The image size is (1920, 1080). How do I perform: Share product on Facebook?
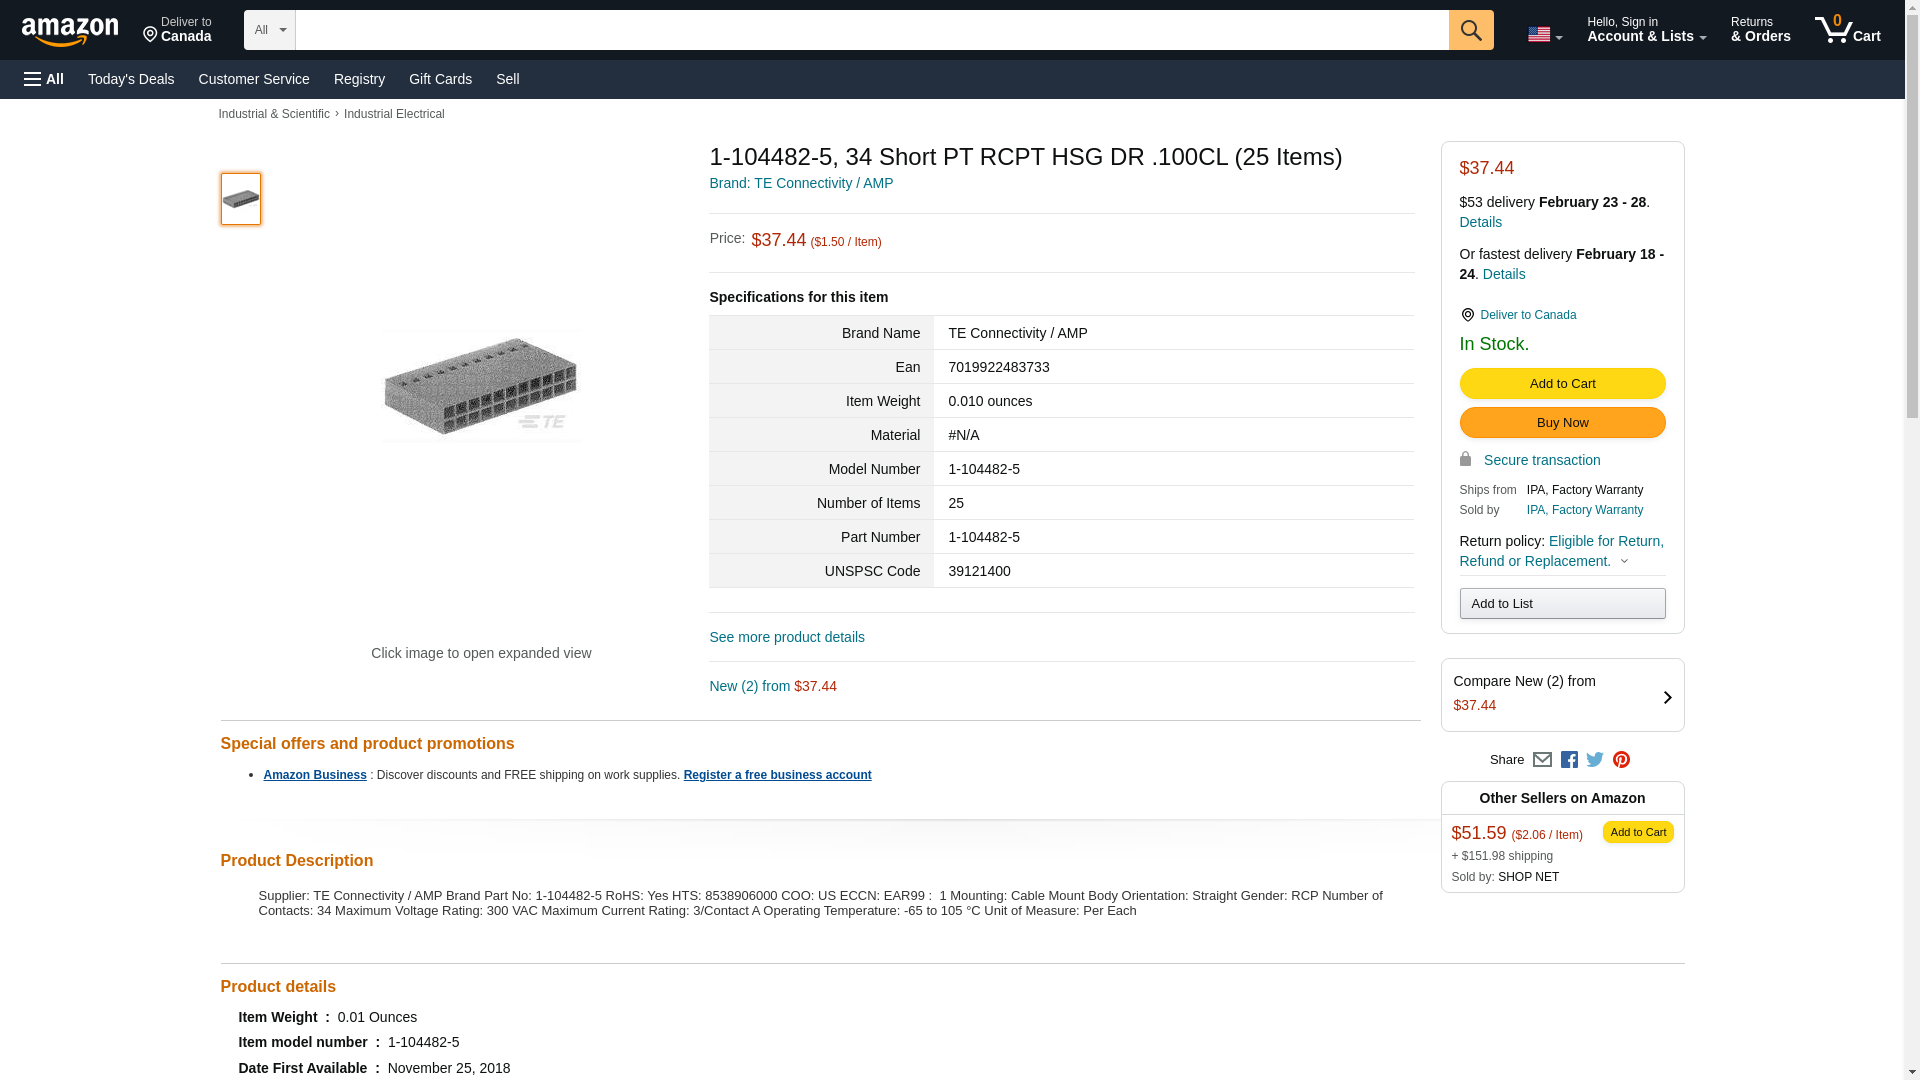coord(1569,760)
